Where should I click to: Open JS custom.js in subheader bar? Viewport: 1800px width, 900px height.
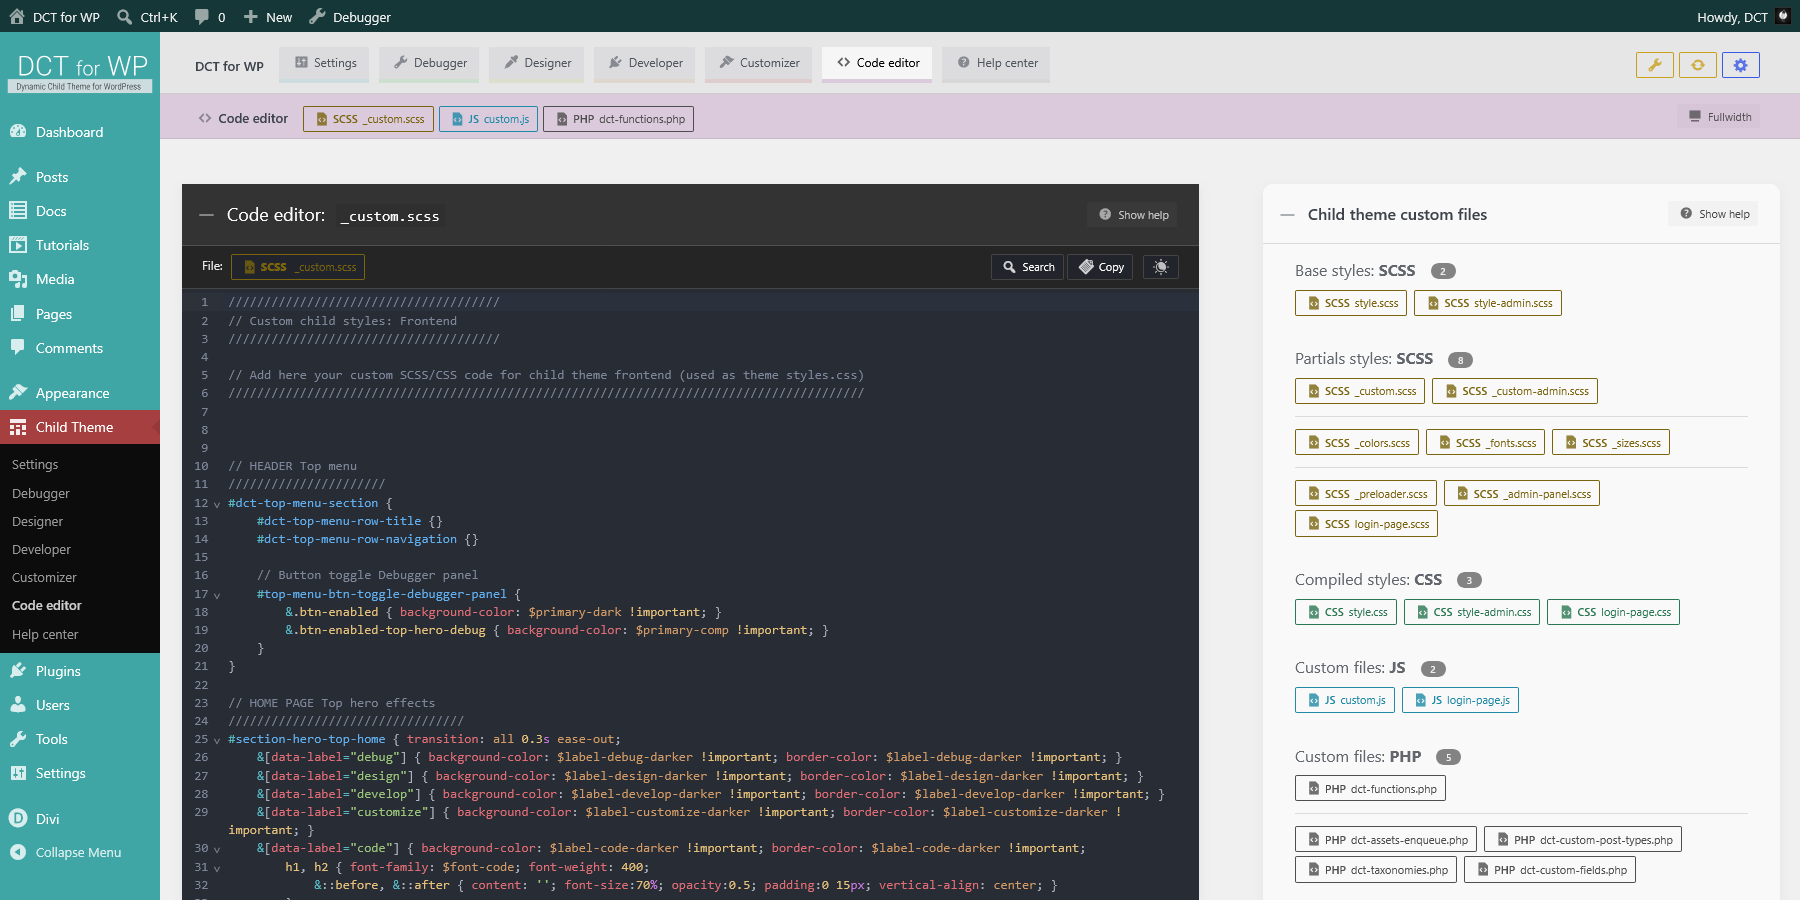click(489, 119)
